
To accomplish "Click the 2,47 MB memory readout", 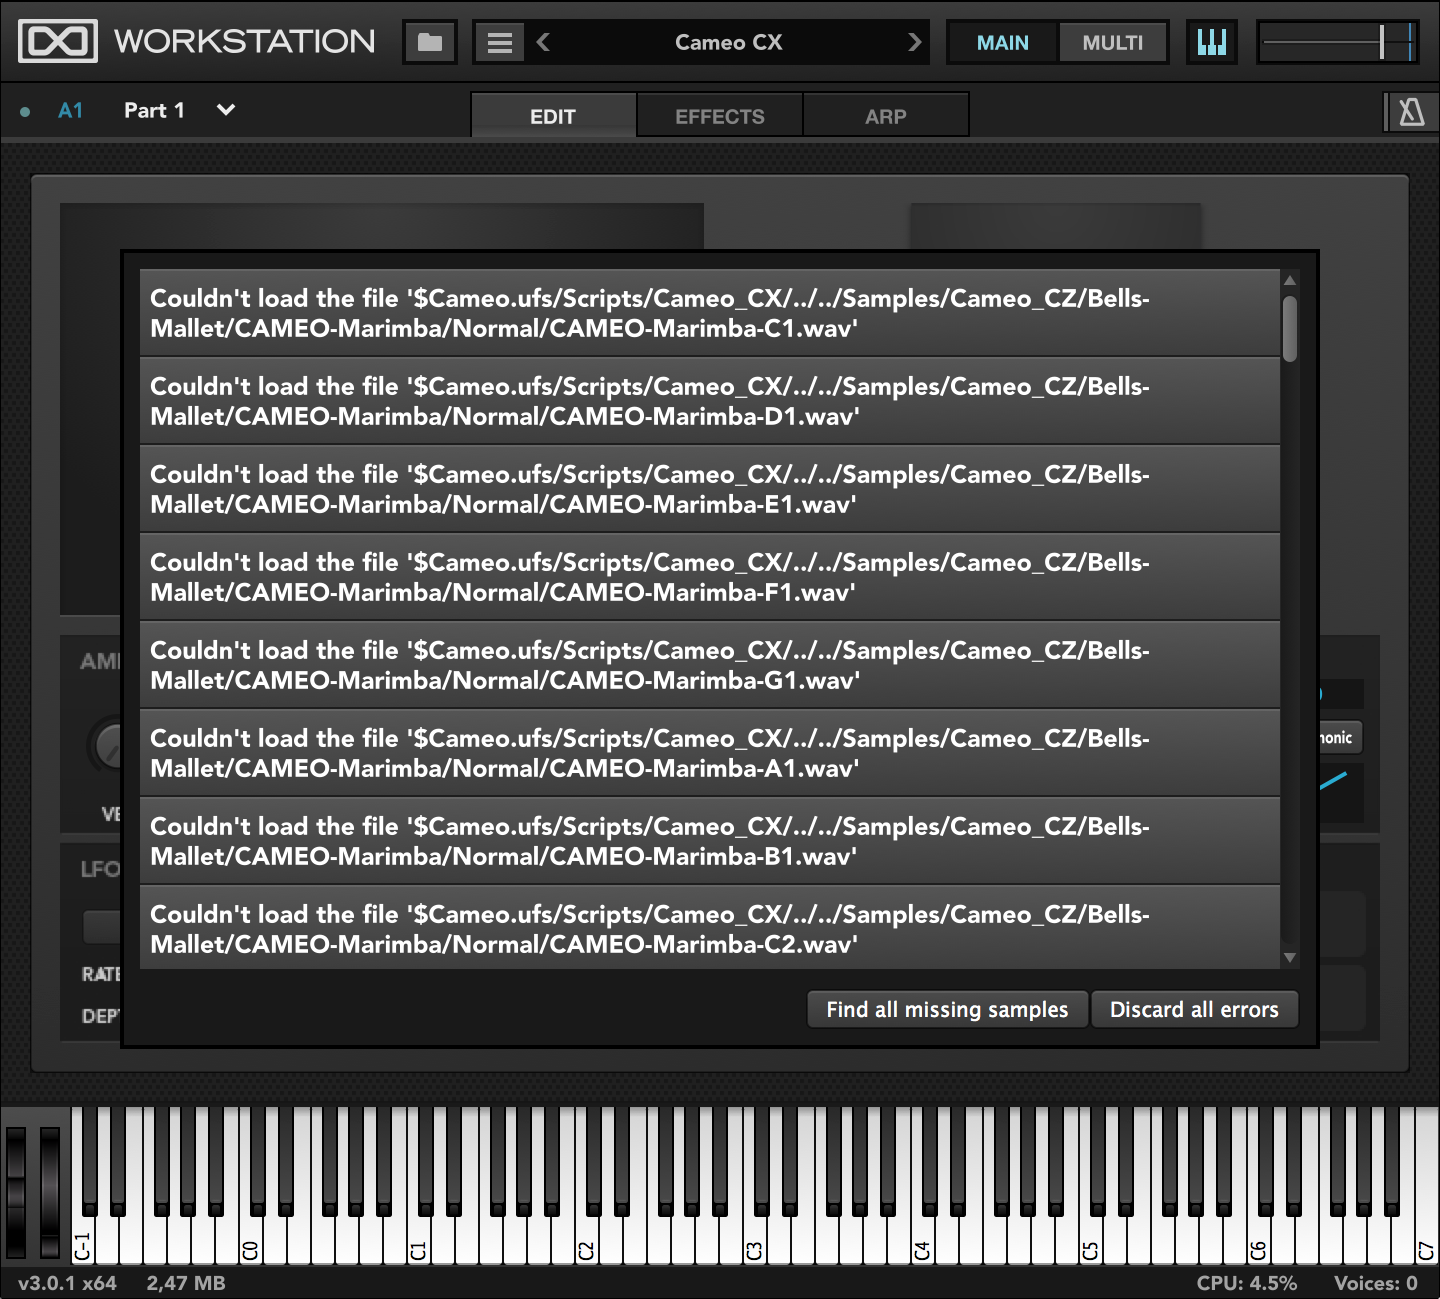I will (186, 1283).
